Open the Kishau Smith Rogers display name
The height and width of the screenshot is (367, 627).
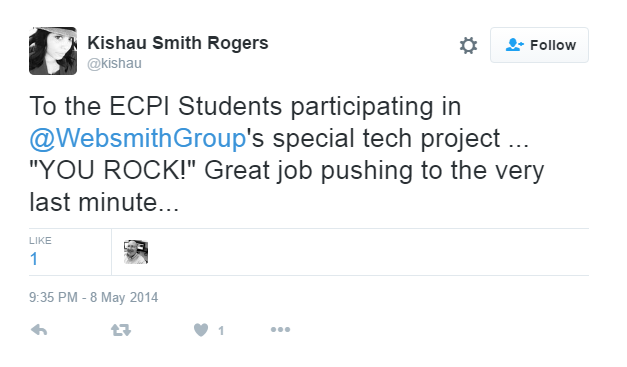(x=178, y=43)
